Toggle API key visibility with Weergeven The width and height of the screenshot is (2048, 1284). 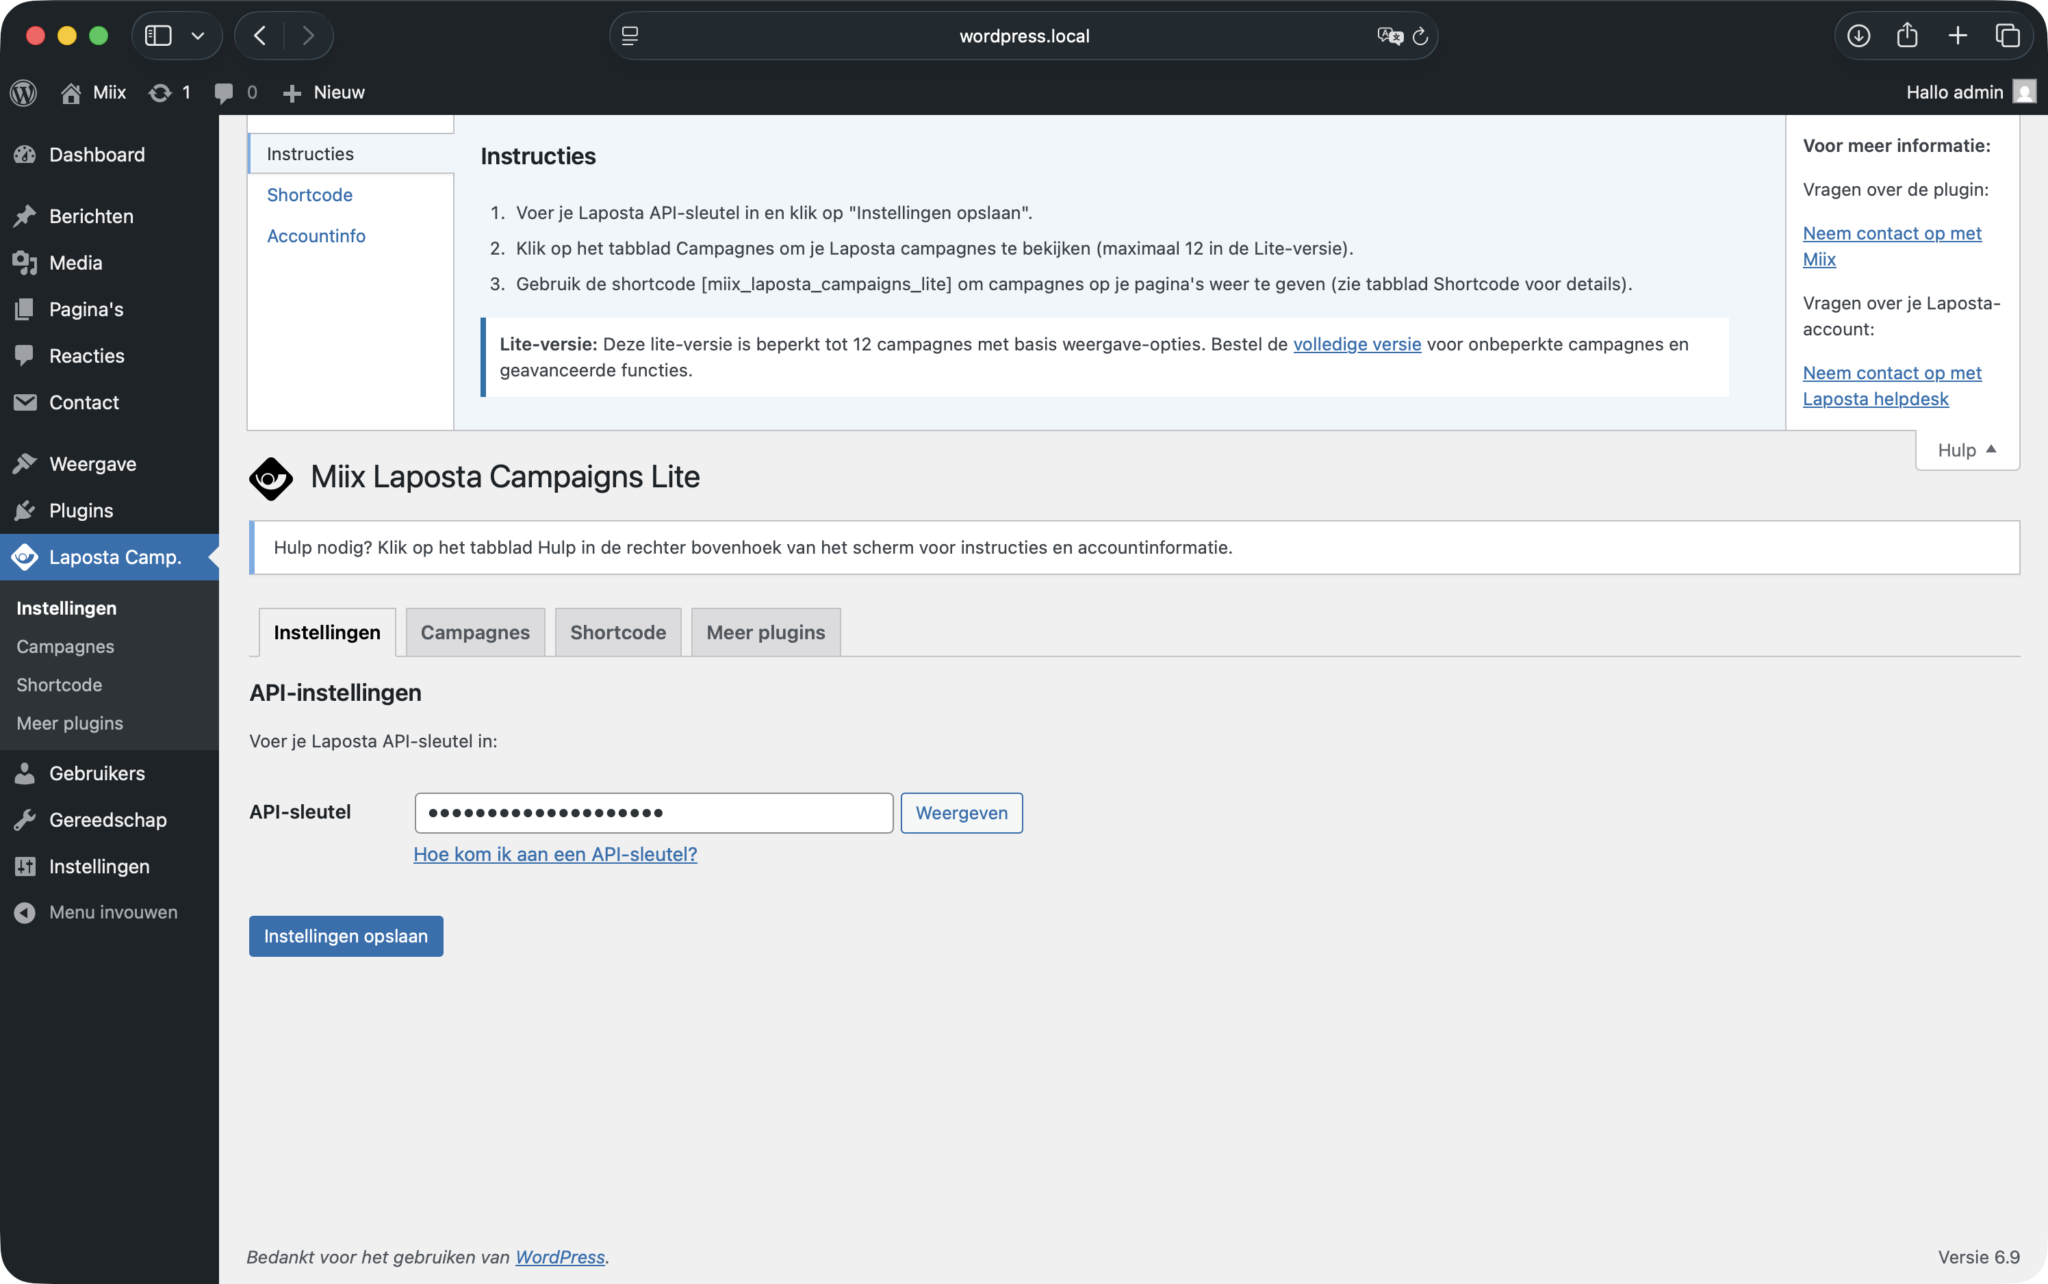[961, 813]
